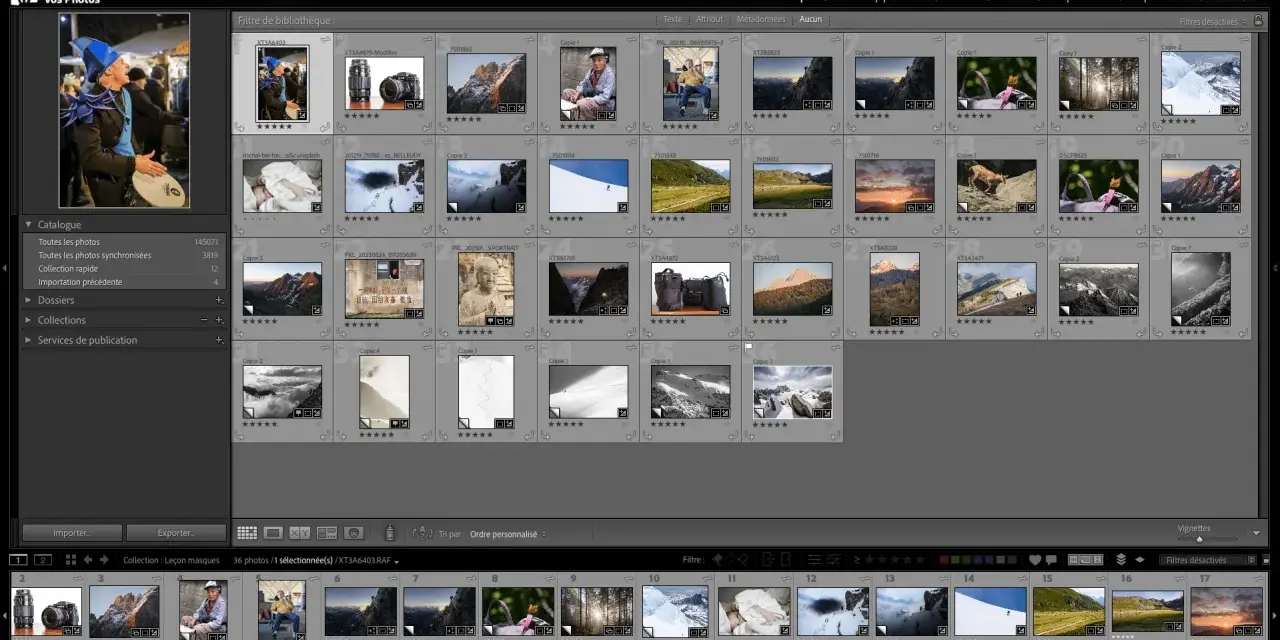Click the Importer... button

click(x=72, y=533)
